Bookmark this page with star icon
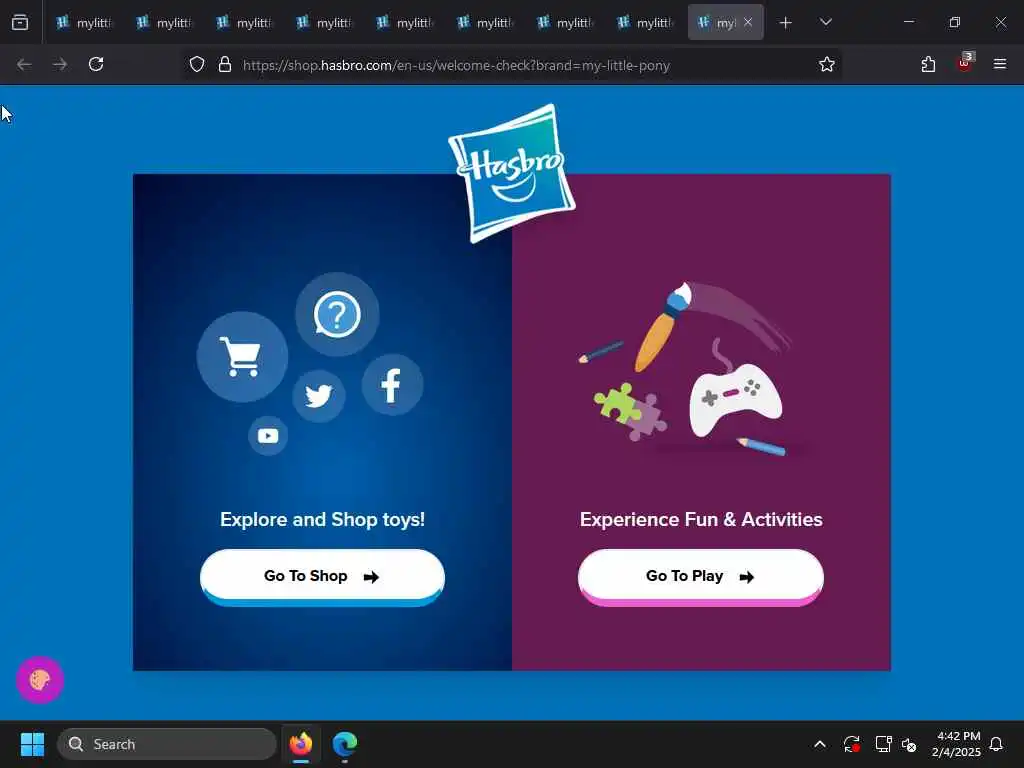The width and height of the screenshot is (1024, 768). 827,64
